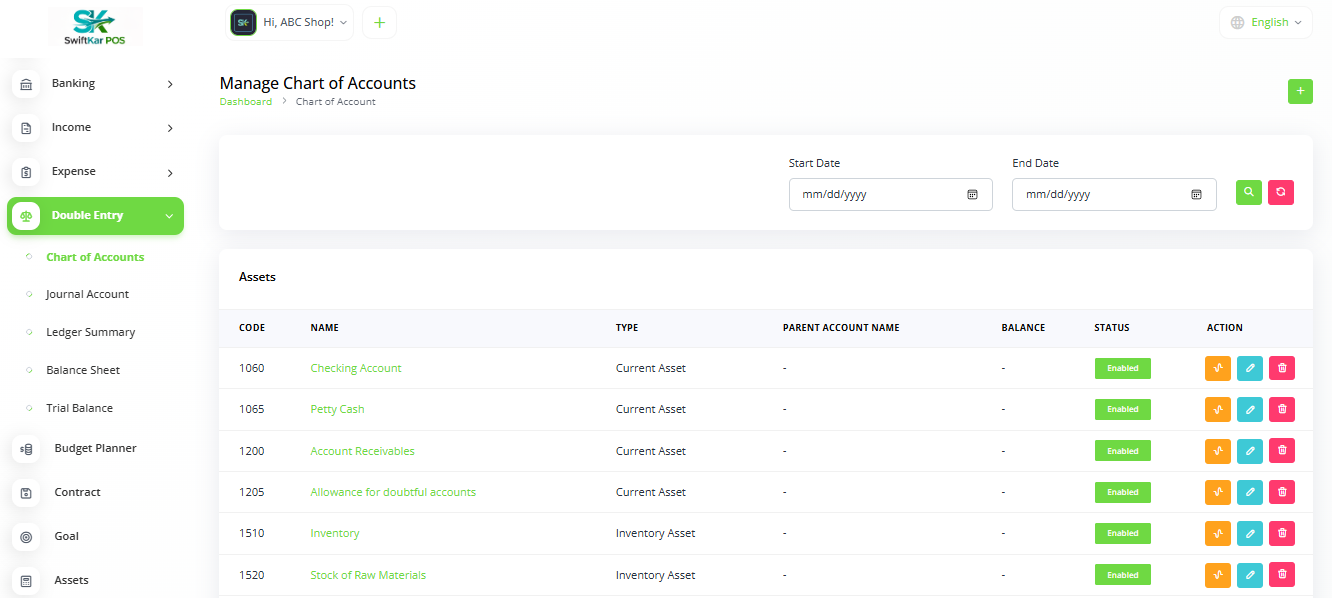Viewport: 1332px width, 598px height.
Task: Click the End Date input field
Action: point(1100,195)
